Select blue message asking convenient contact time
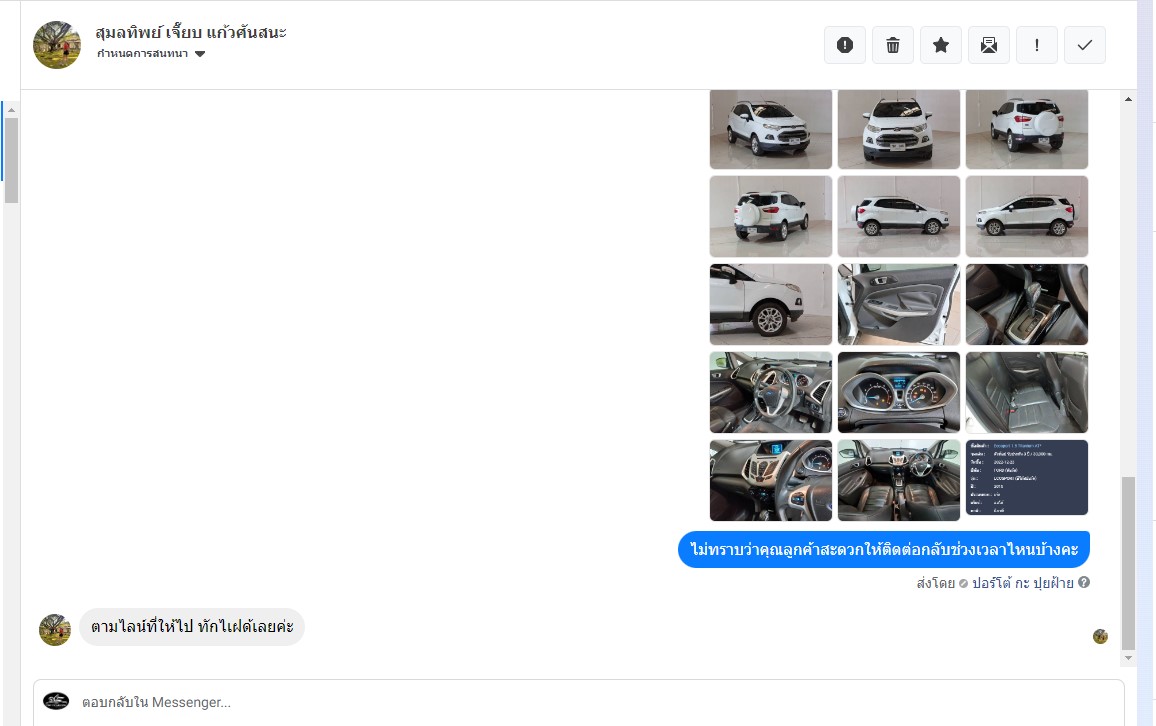Viewport: 1156px width, 726px height. pos(884,550)
